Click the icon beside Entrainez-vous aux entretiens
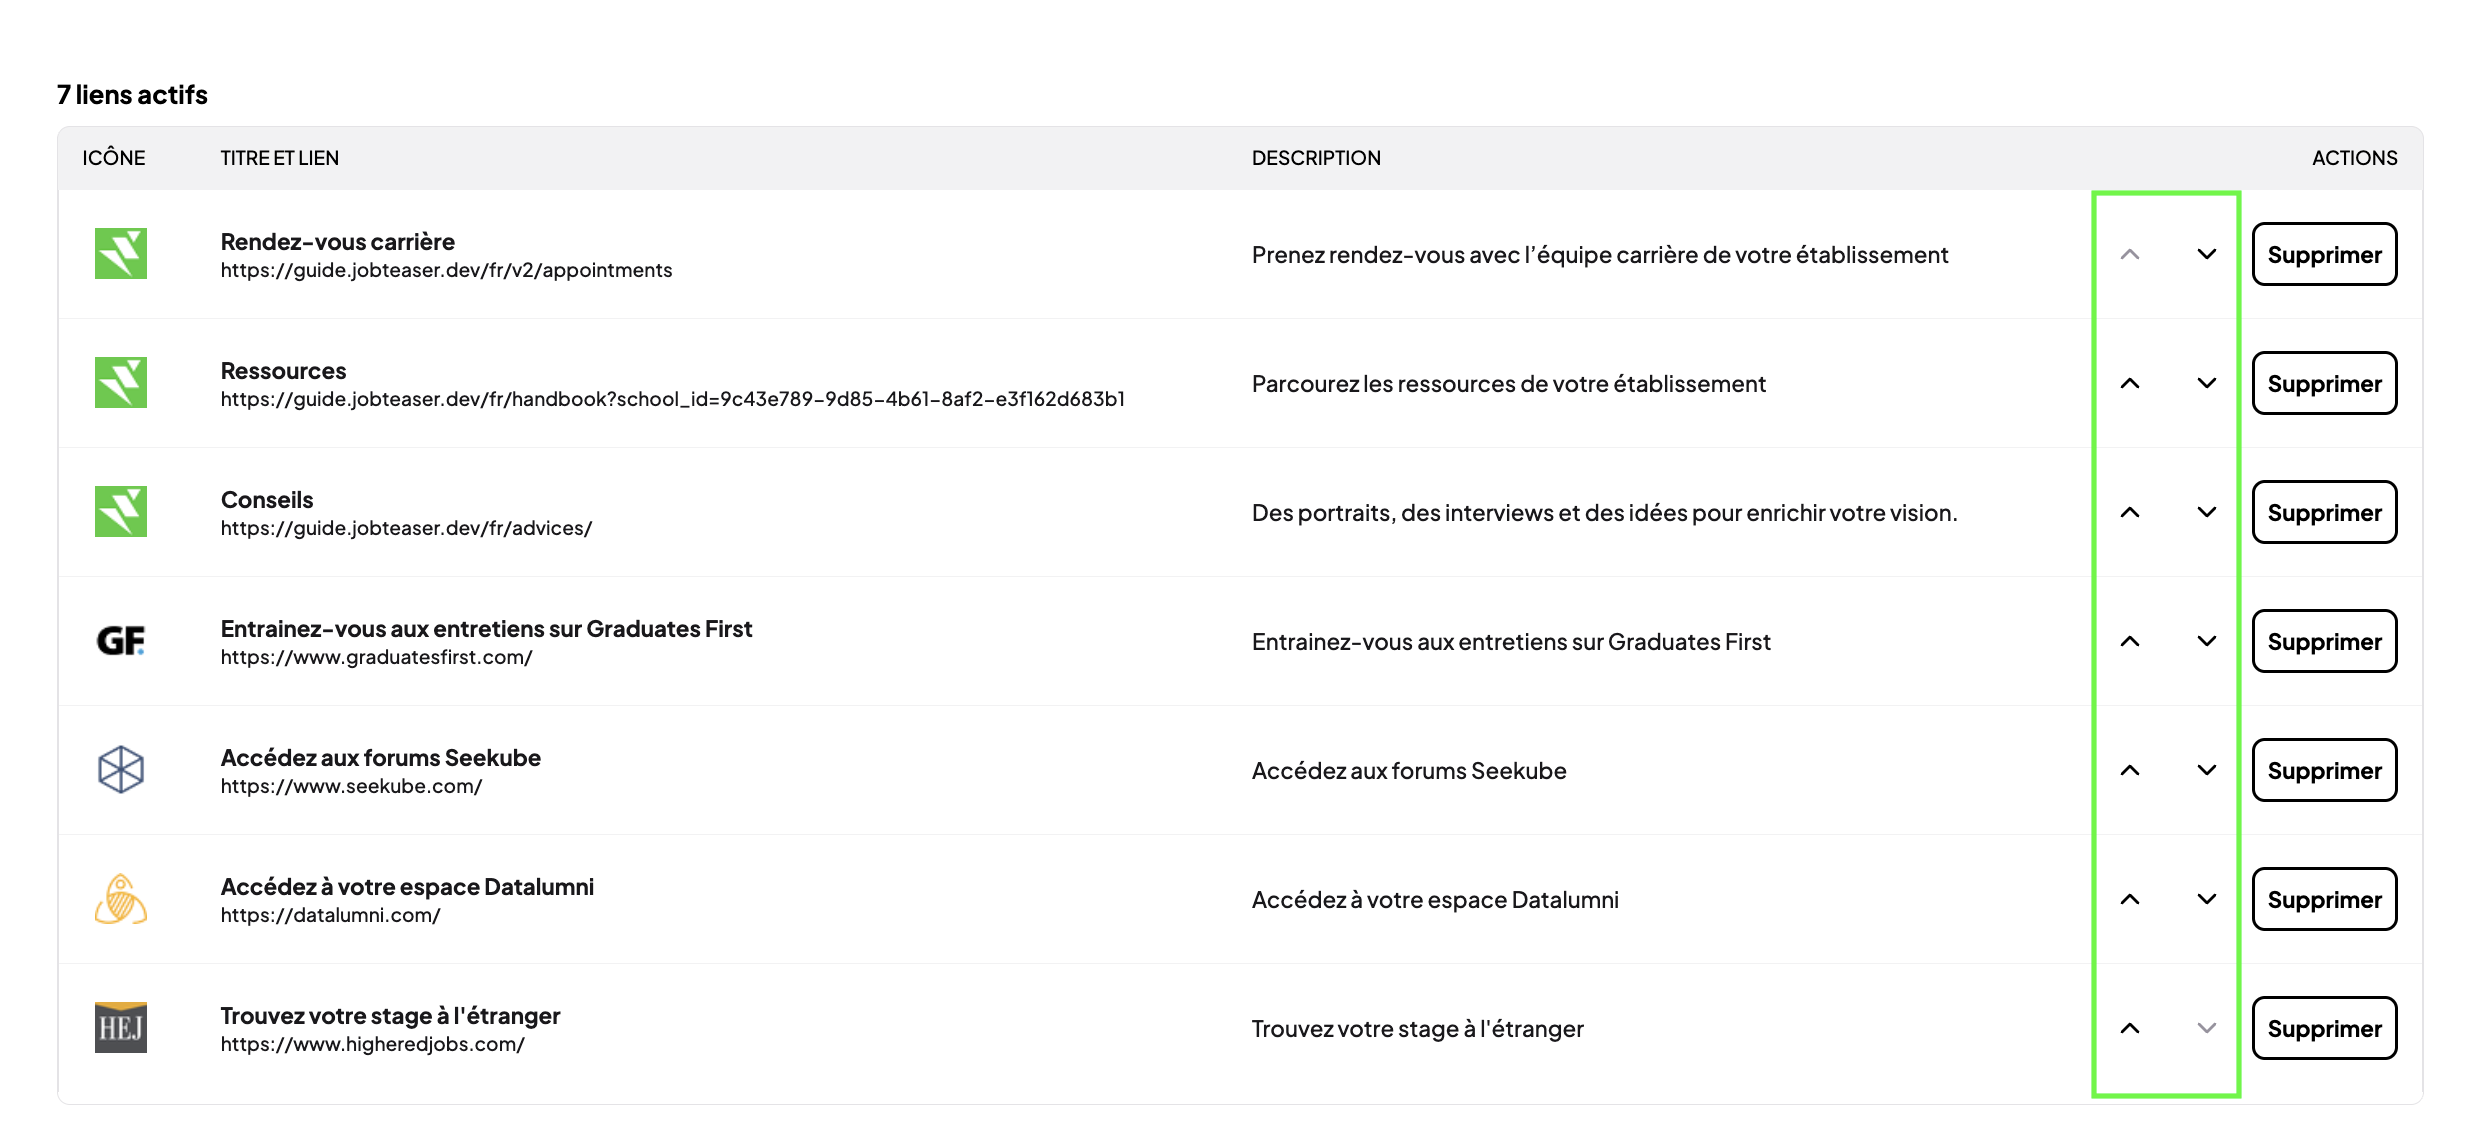2468x1140 pixels. pyautogui.click(x=120, y=641)
